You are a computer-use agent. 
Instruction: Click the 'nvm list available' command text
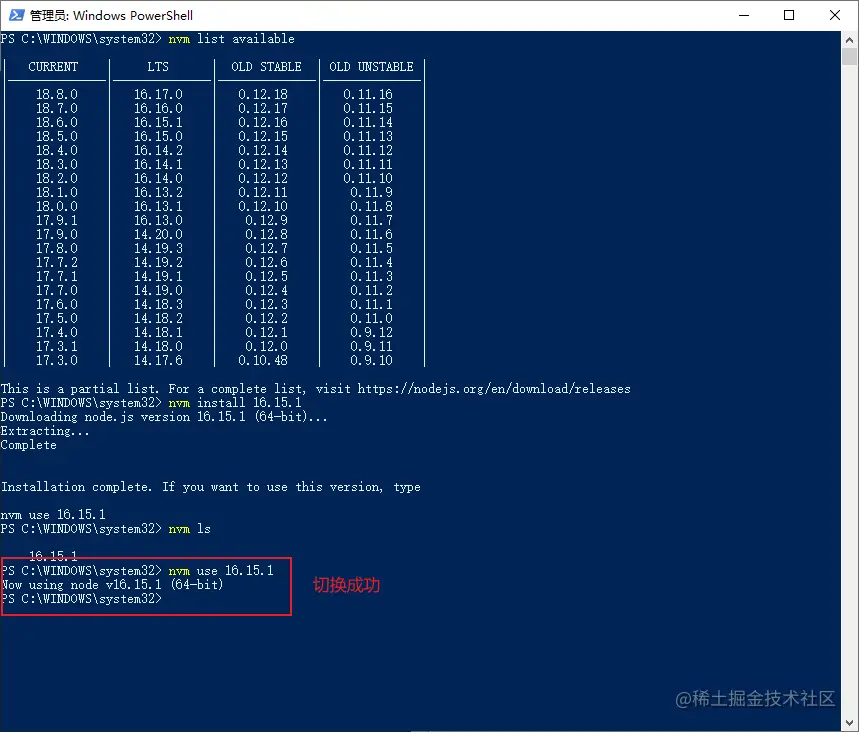231,39
